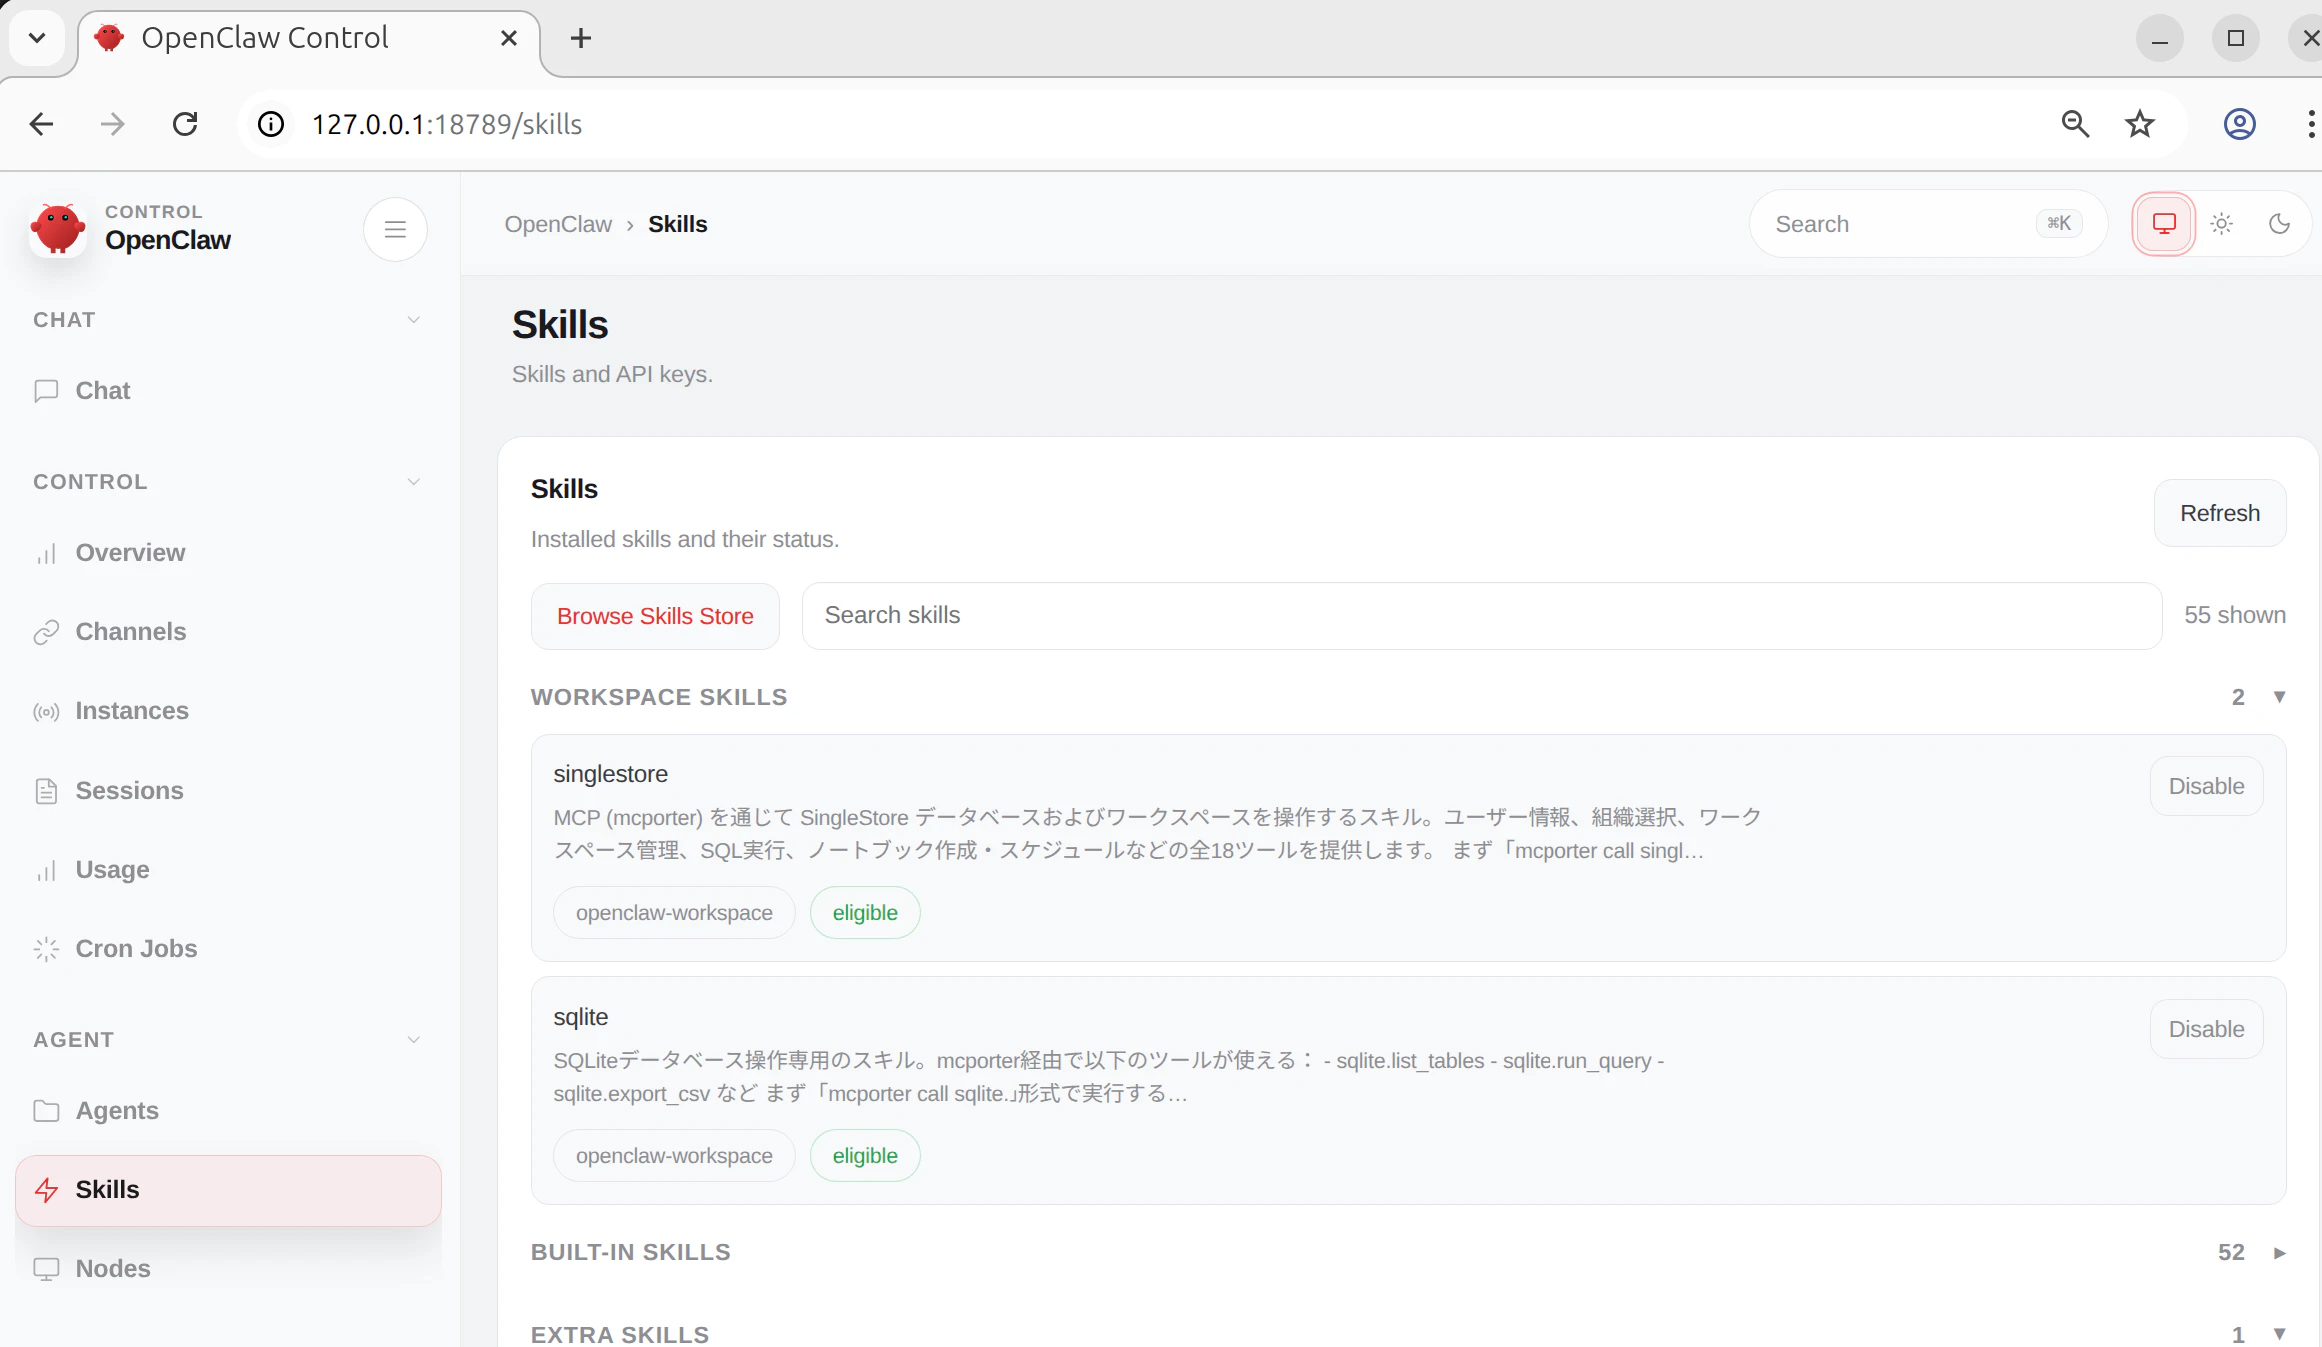The height and width of the screenshot is (1347, 2322).
Task: Open the Overview page
Action: click(228, 553)
